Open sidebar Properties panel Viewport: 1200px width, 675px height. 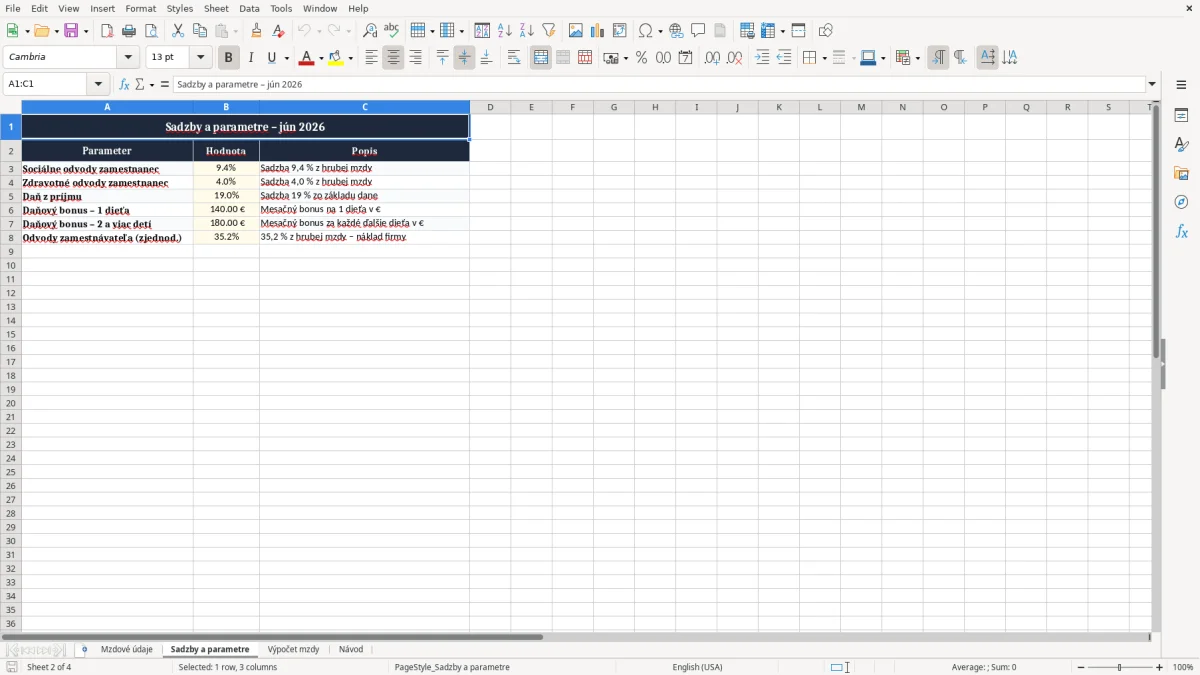pyautogui.click(x=1181, y=115)
